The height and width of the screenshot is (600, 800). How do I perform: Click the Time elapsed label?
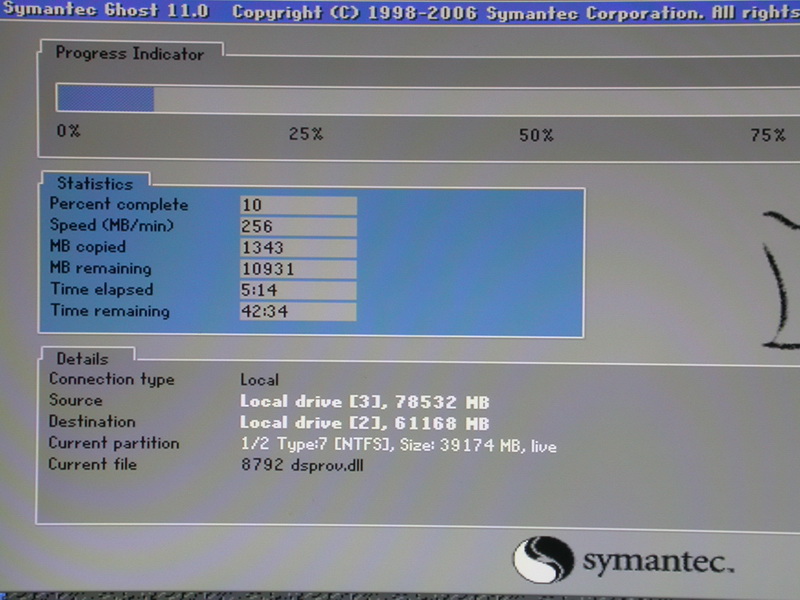click(x=102, y=289)
